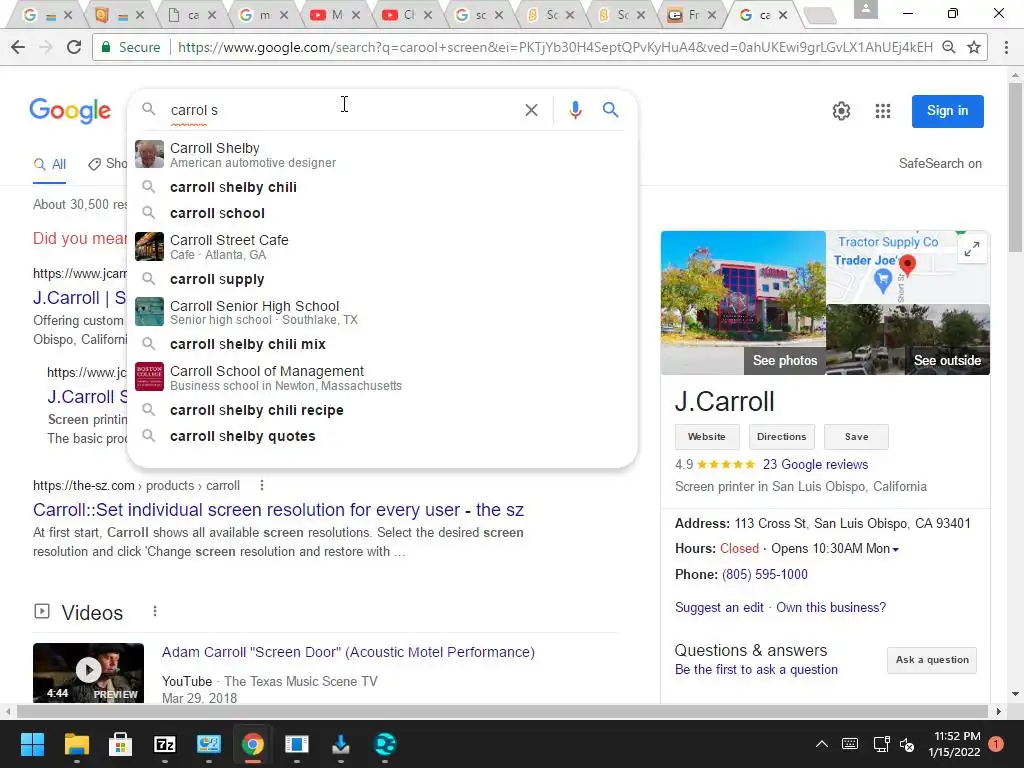1024x768 pixels.
Task: Select carroll supply suggestion
Action: pyautogui.click(x=382, y=280)
